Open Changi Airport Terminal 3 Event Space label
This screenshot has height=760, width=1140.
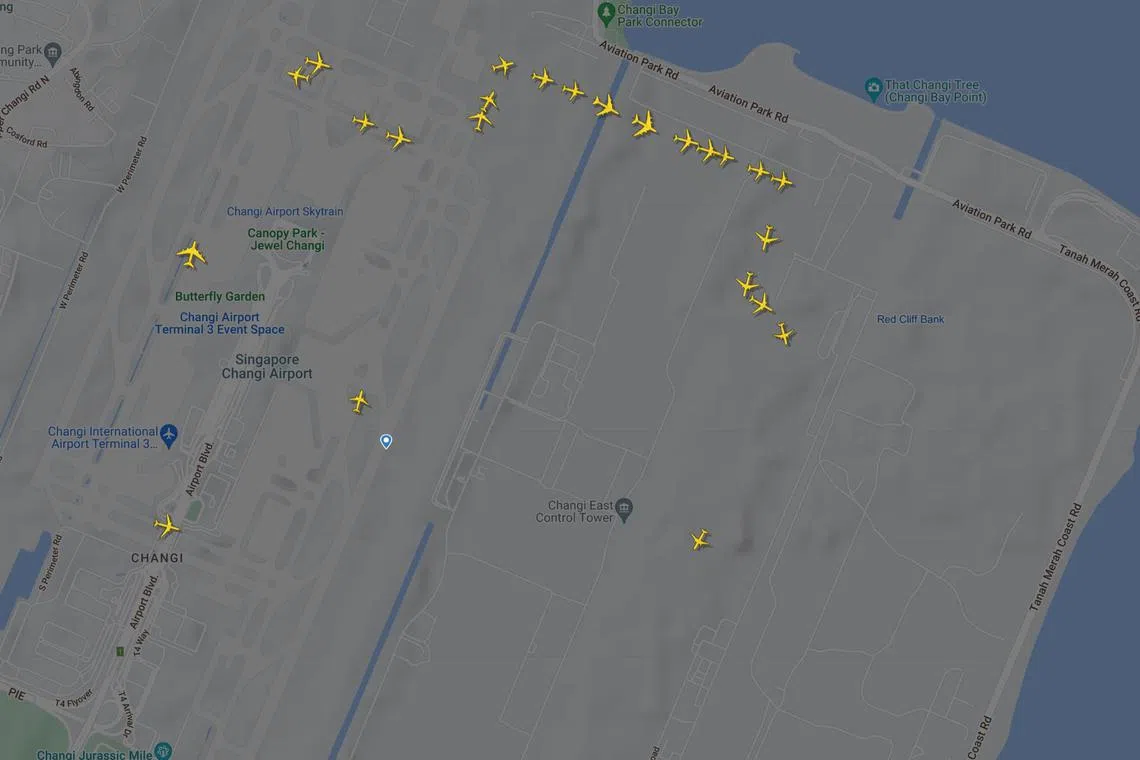(x=220, y=324)
